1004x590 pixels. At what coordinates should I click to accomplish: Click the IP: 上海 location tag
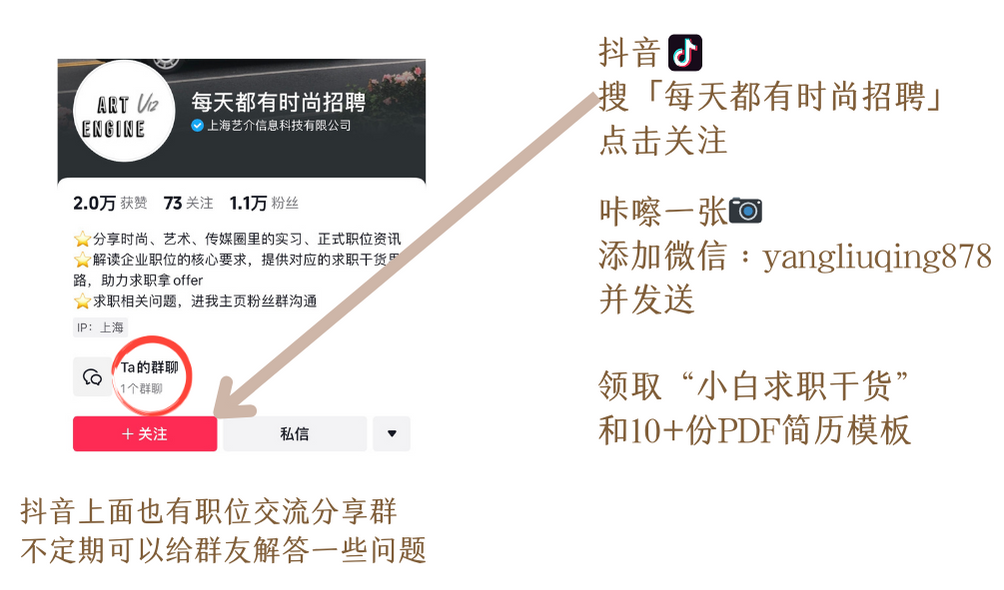click(x=101, y=327)
